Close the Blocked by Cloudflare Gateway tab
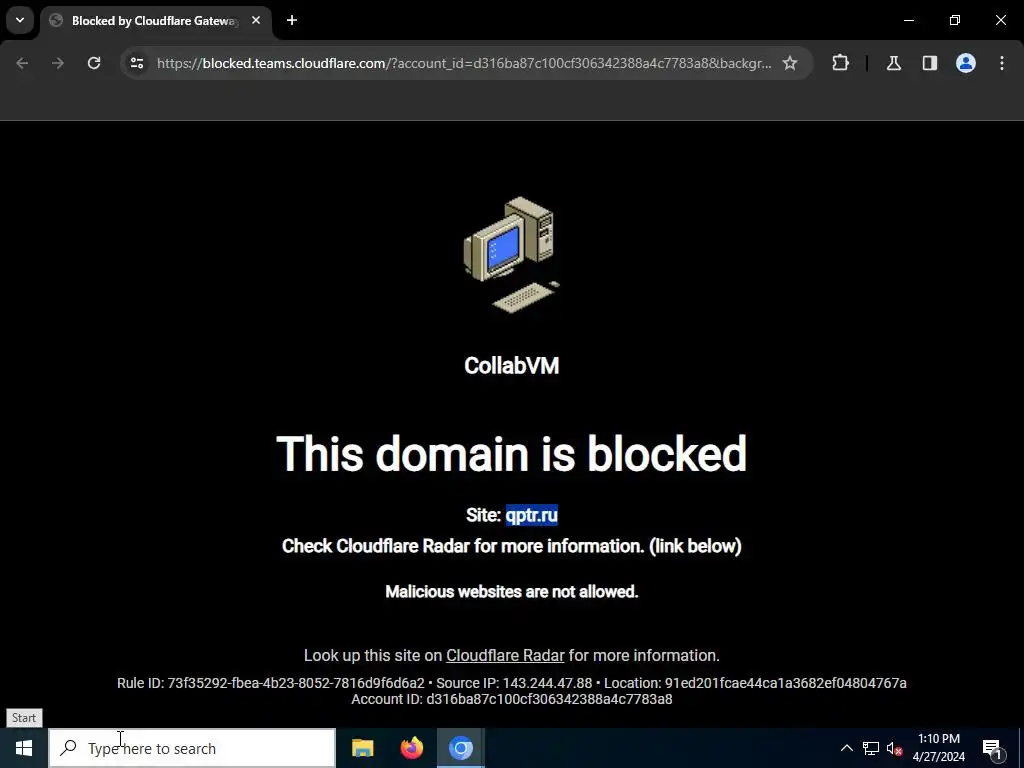 [x=256, y=20]
